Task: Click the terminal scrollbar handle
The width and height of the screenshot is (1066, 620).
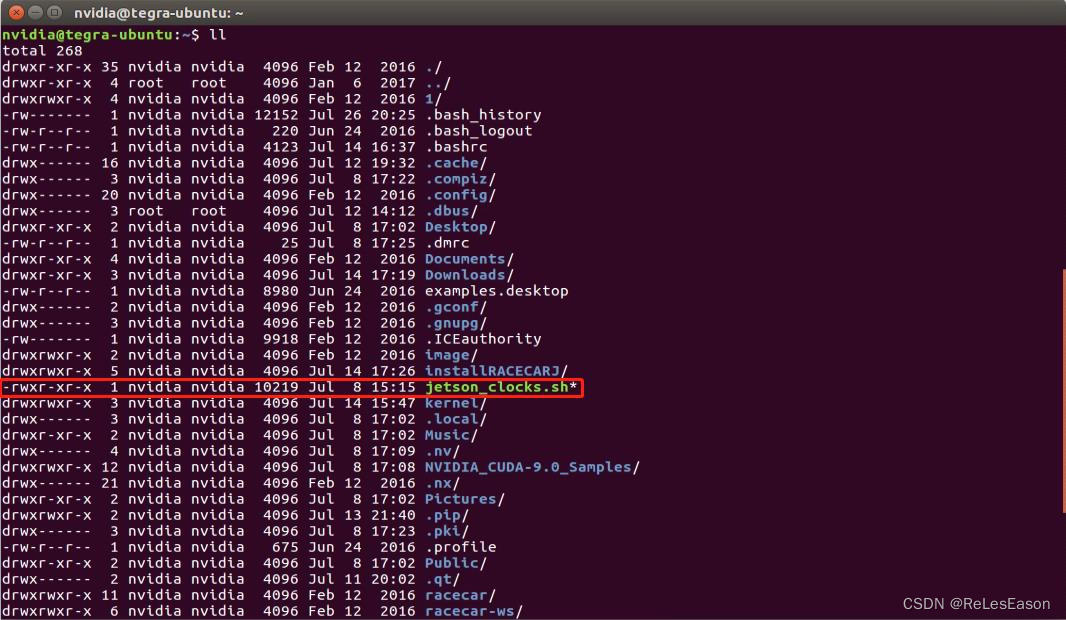Action: tap(1063, 391)
